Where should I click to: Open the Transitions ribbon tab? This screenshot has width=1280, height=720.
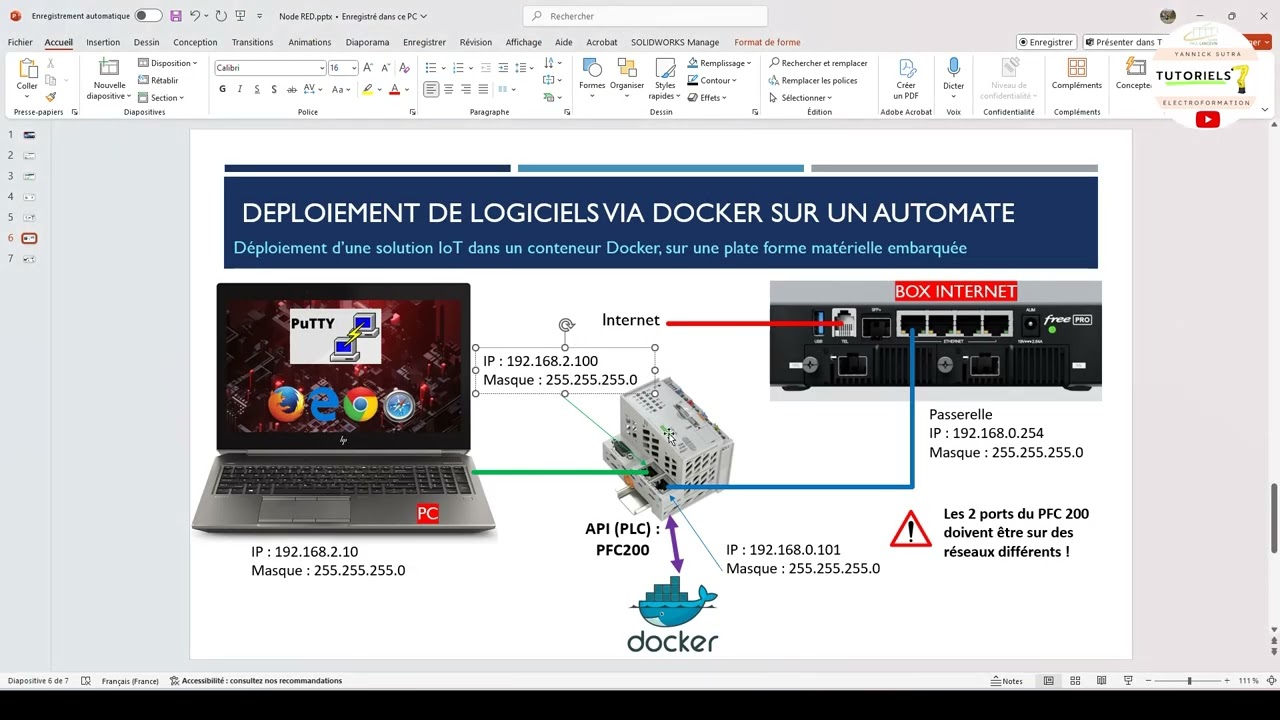(x=252, y=42)
